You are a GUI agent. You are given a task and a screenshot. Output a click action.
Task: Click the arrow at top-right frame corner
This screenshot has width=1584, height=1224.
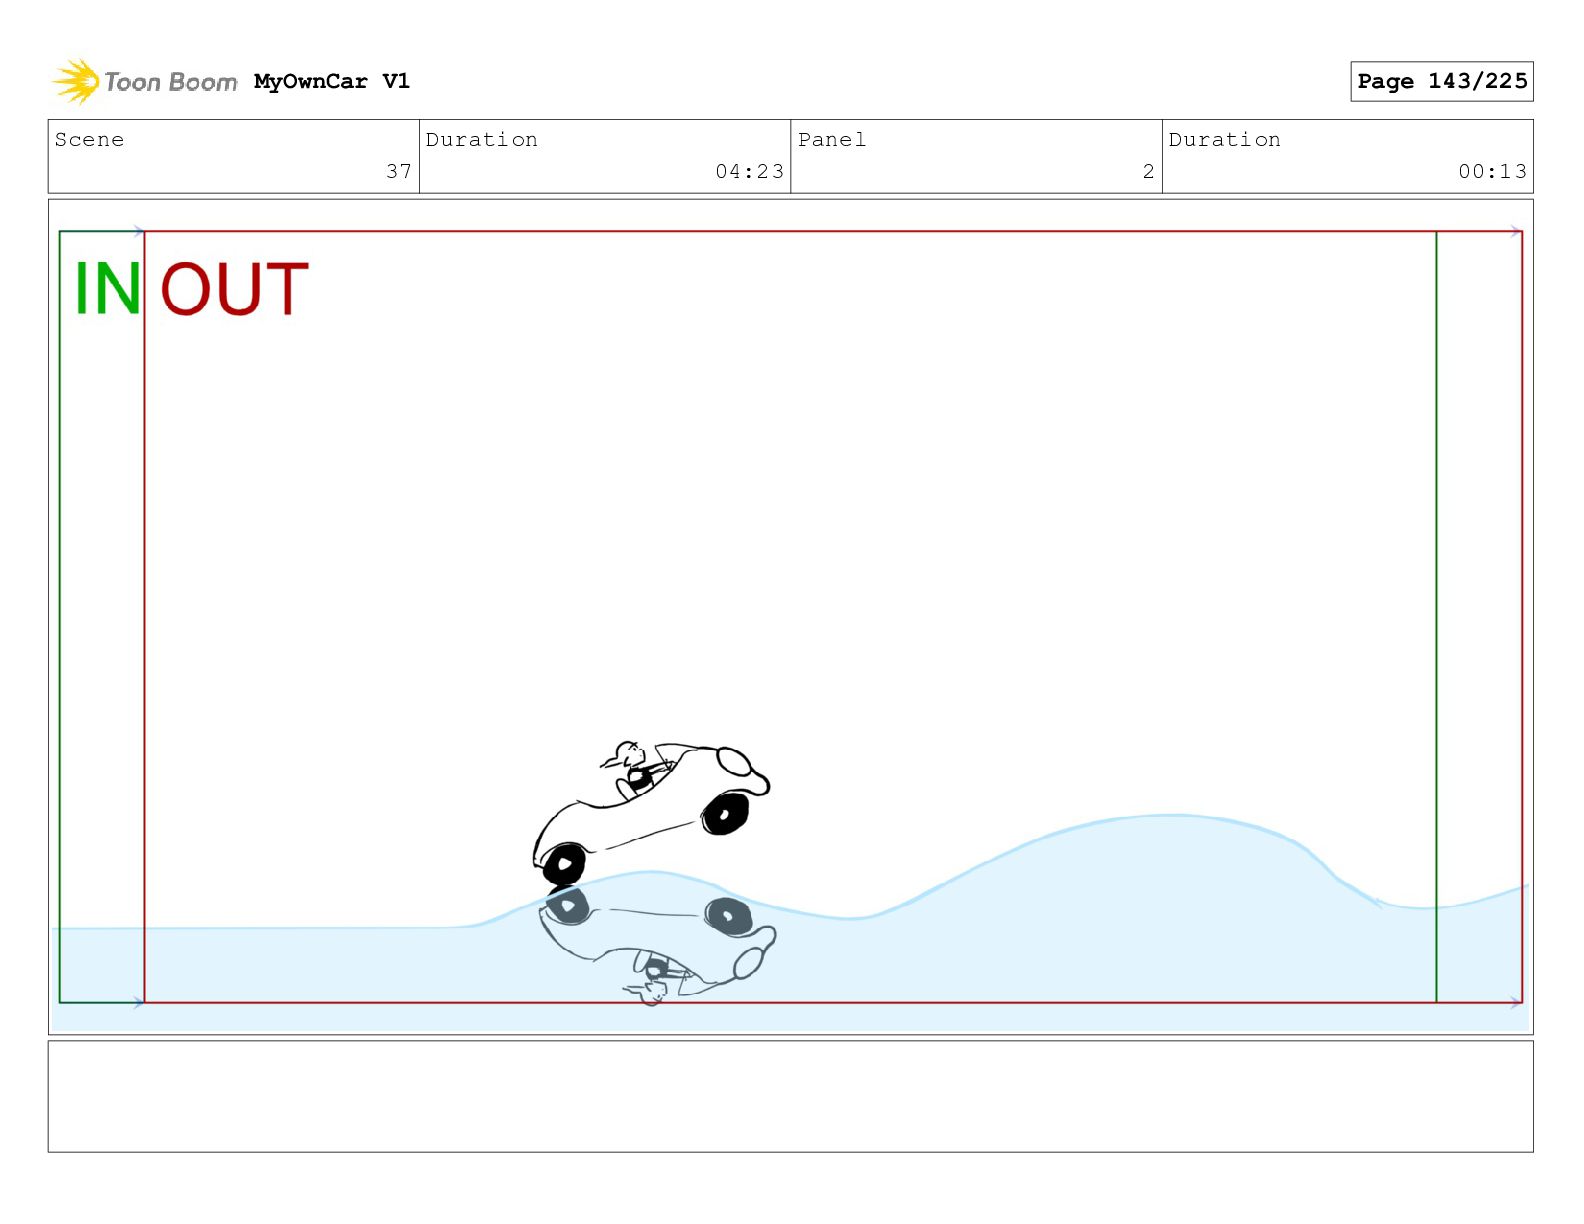1516,231
